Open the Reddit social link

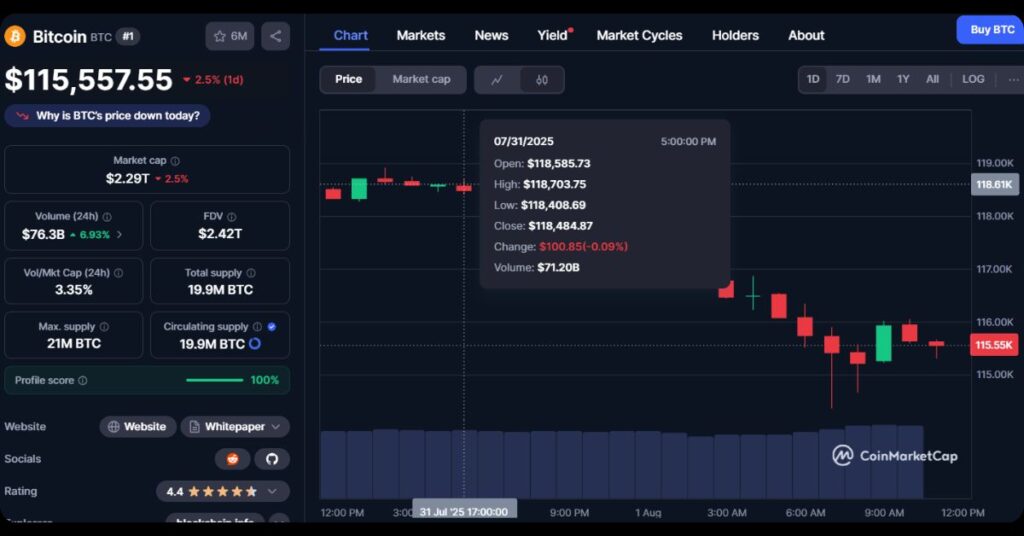pos(232,459)
